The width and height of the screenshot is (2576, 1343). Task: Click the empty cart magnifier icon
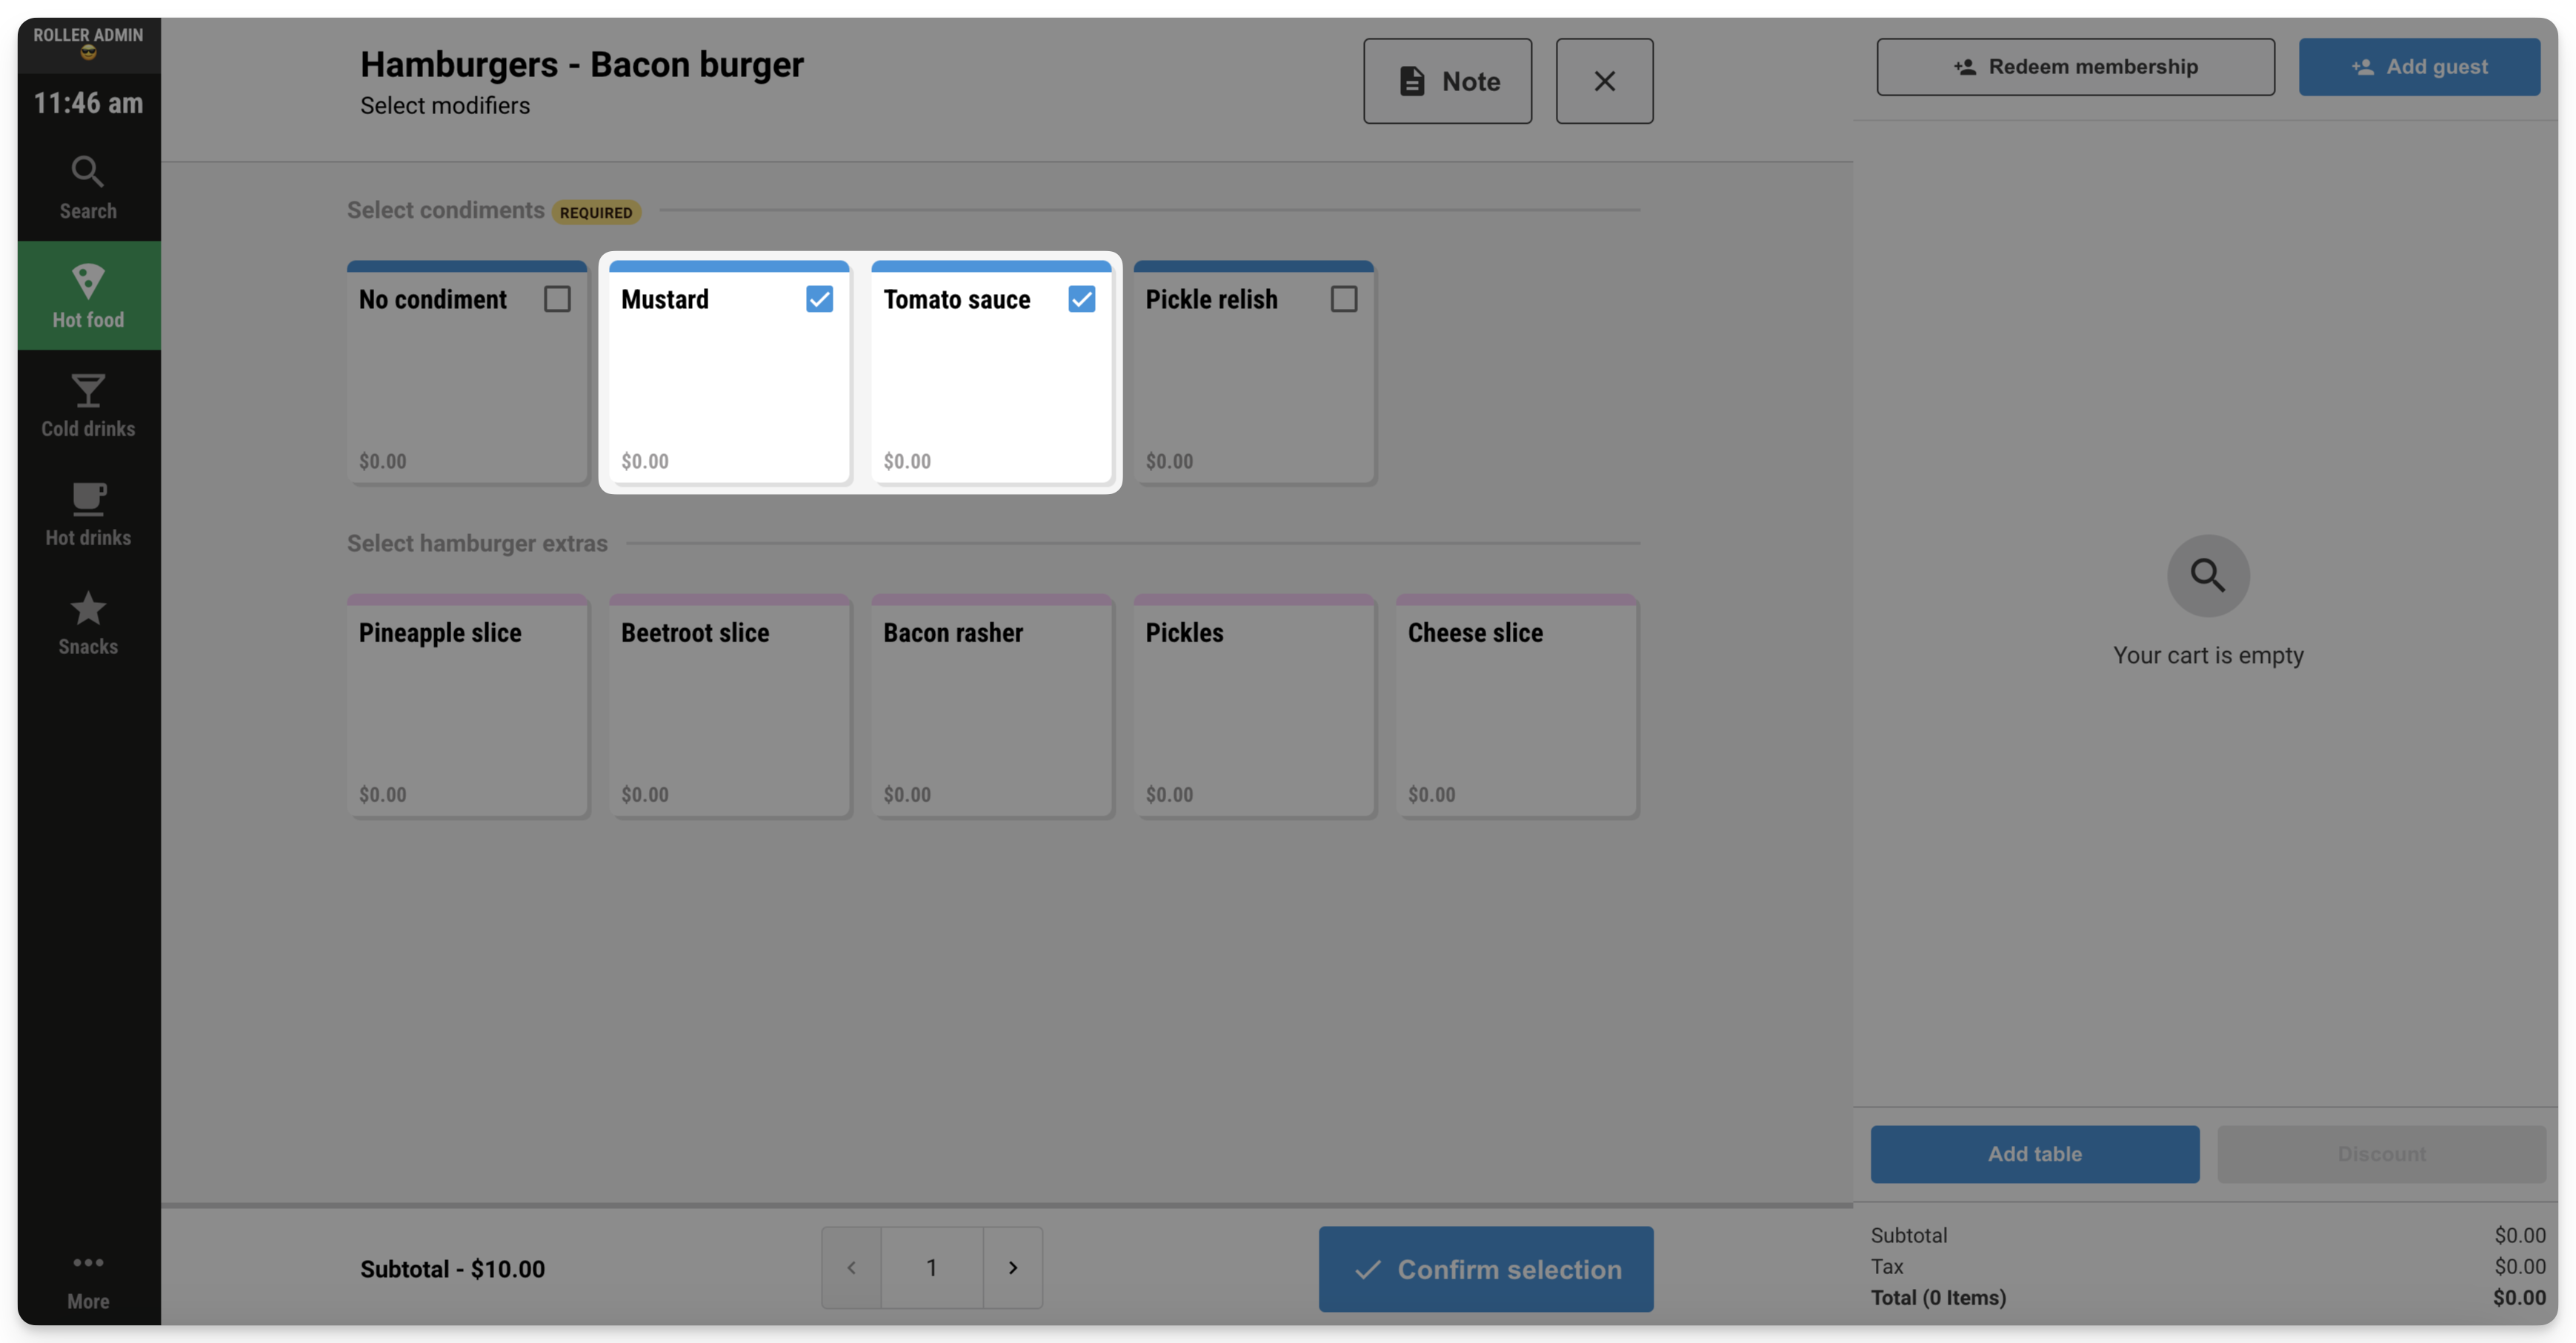coord(2208,575)
